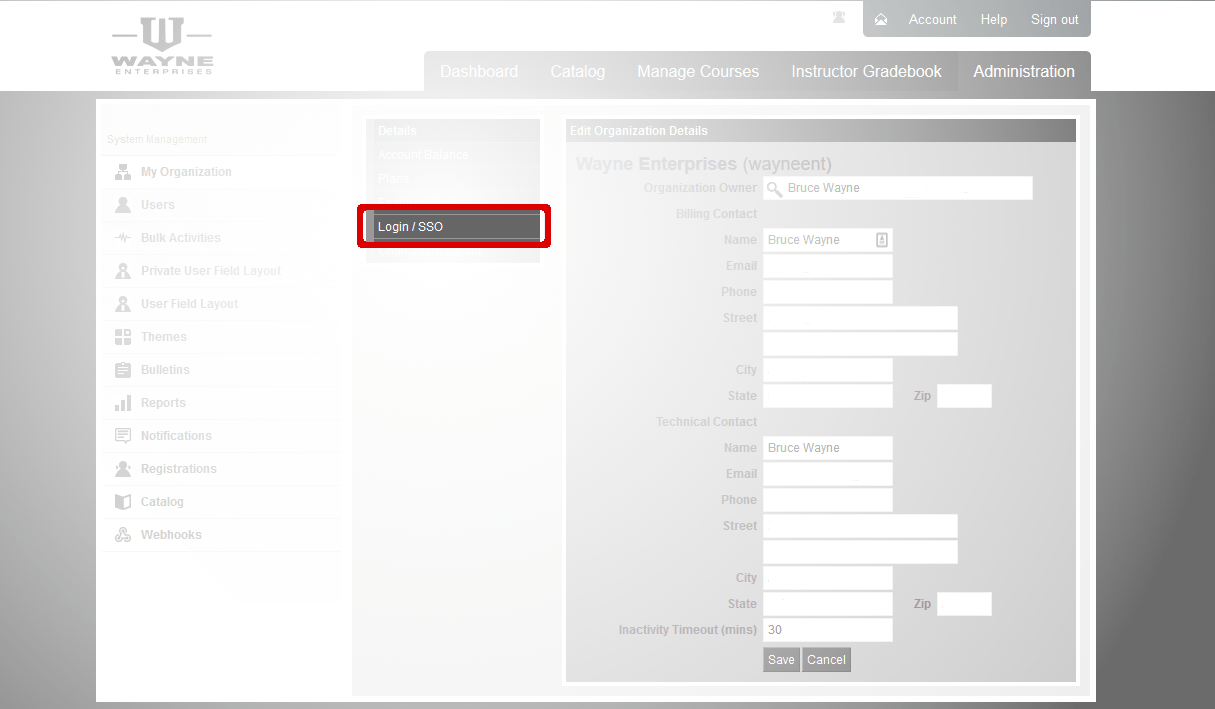View the Reports section
The height and width of the screenshot is (709, 1215).
[x=165, y=402]
